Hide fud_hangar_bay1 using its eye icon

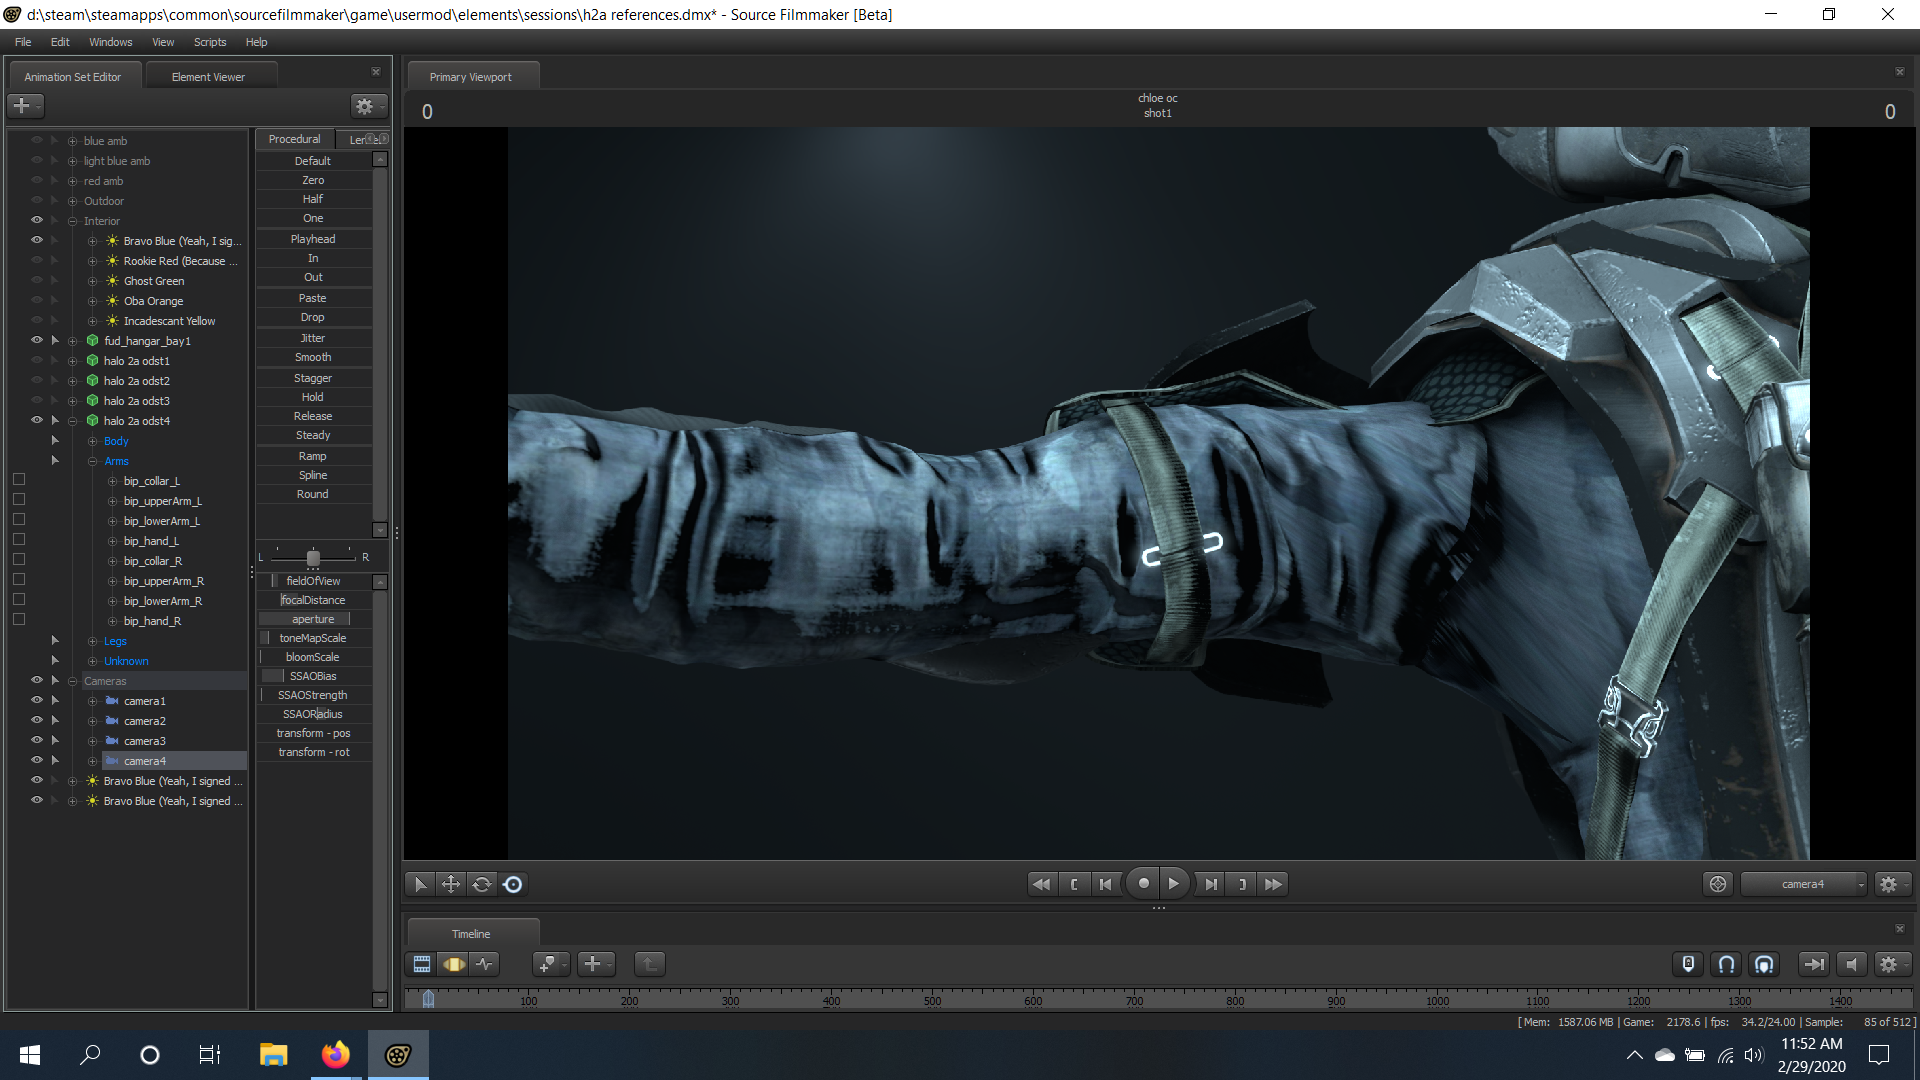pos(37,340)
